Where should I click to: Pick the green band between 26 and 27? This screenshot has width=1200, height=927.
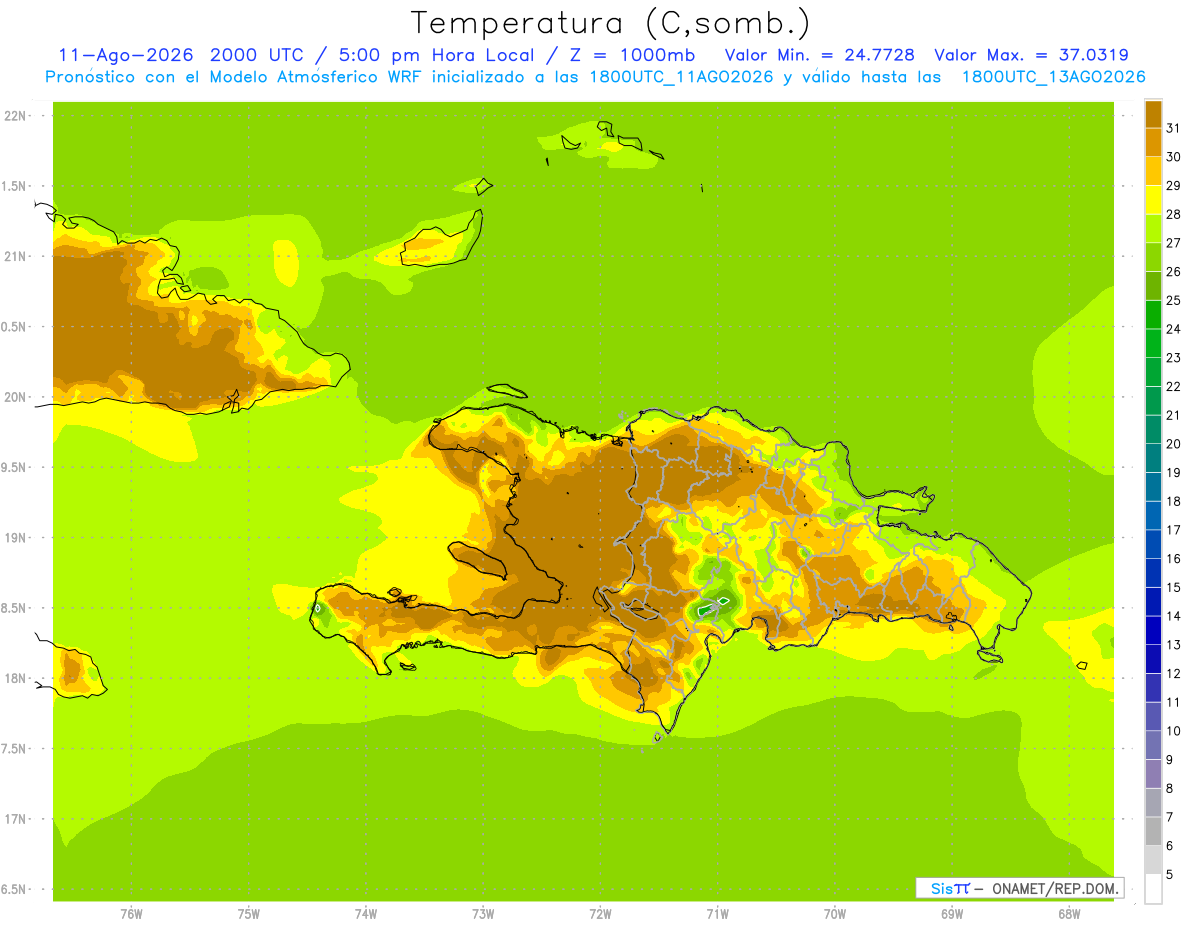[x=1153, y=257]
